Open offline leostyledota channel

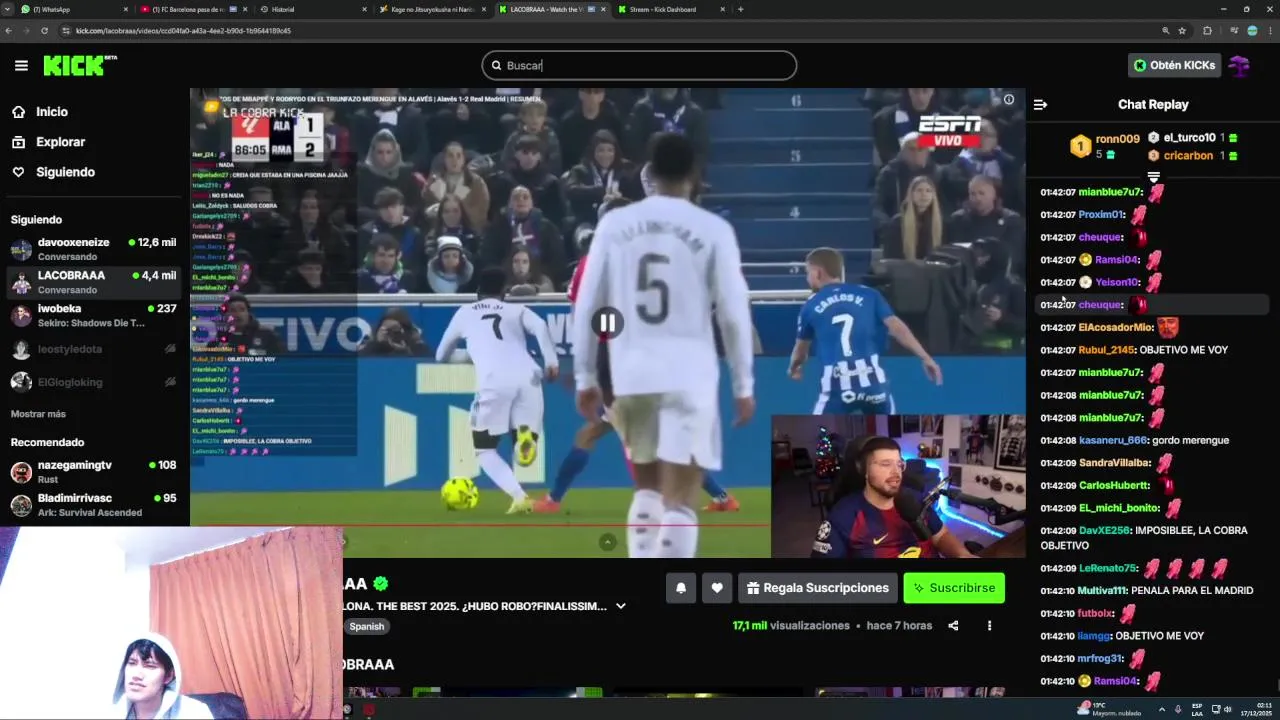[94, 349]
